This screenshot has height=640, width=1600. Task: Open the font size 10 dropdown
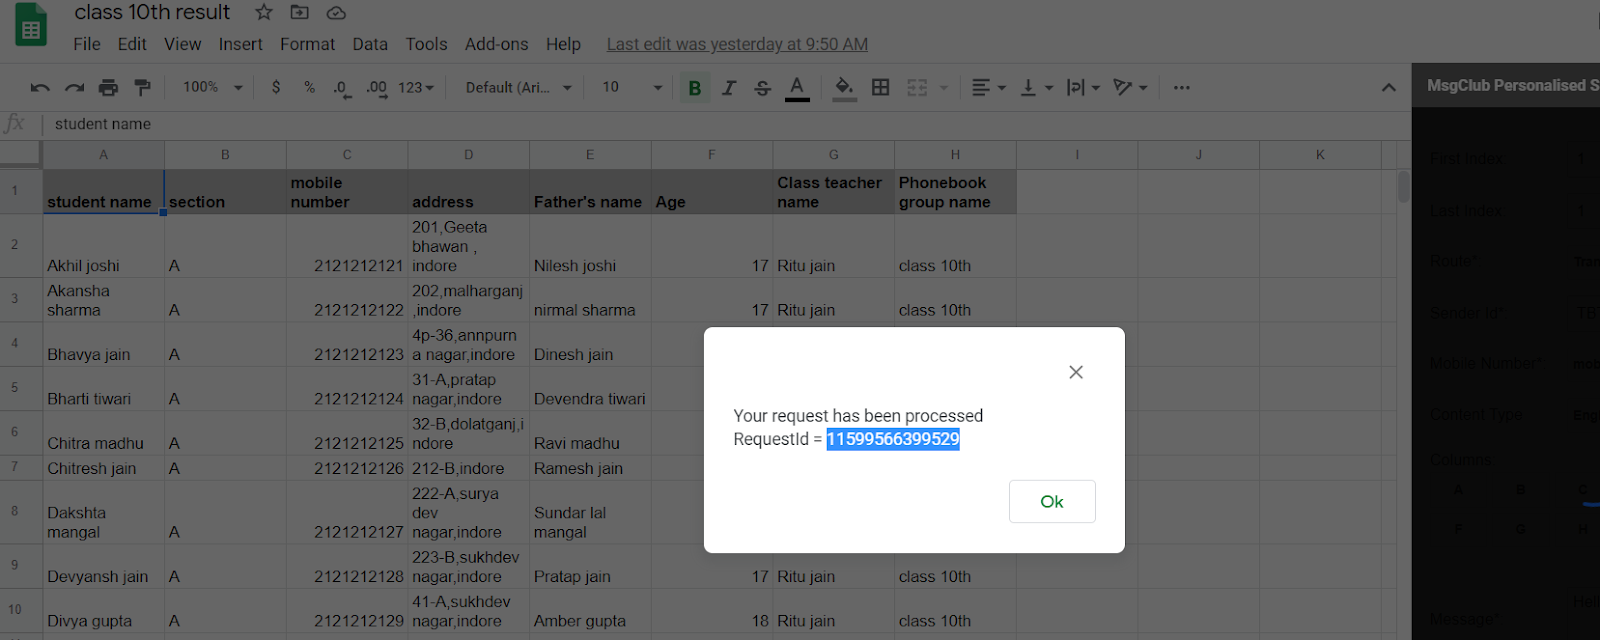(x=632, y=88)
